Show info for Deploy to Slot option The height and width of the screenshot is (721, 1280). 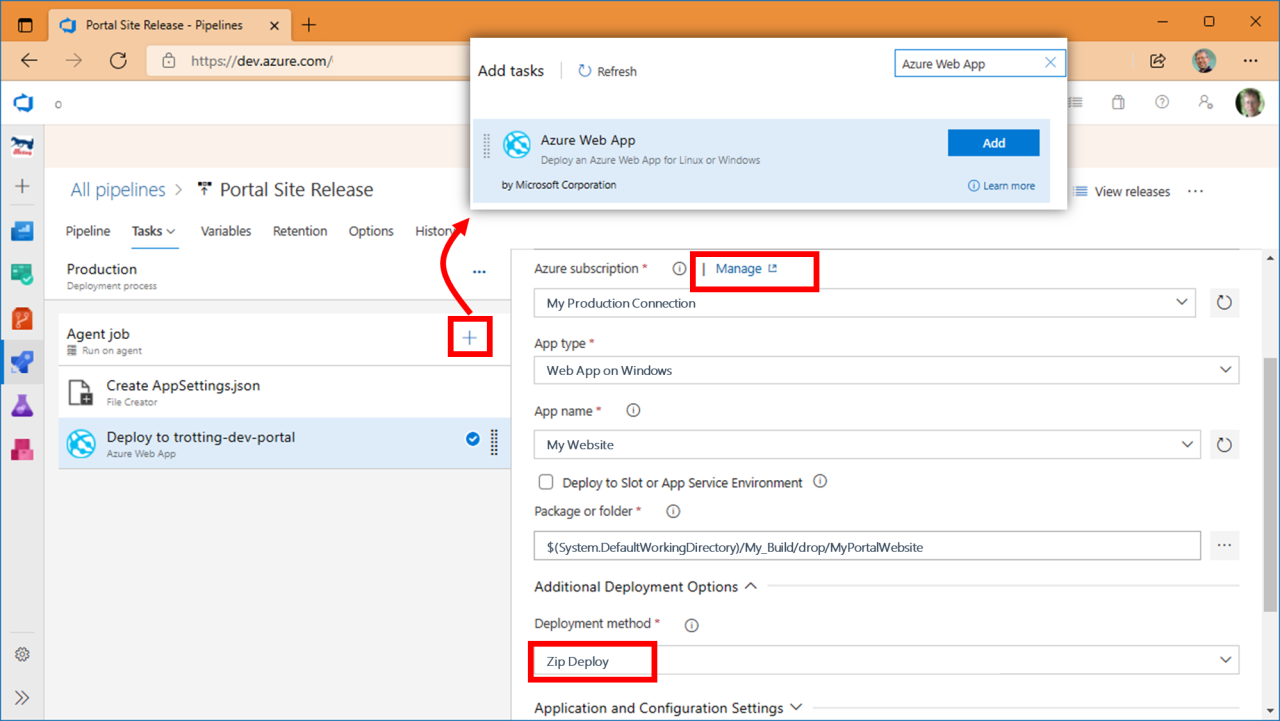coord(820,481)
